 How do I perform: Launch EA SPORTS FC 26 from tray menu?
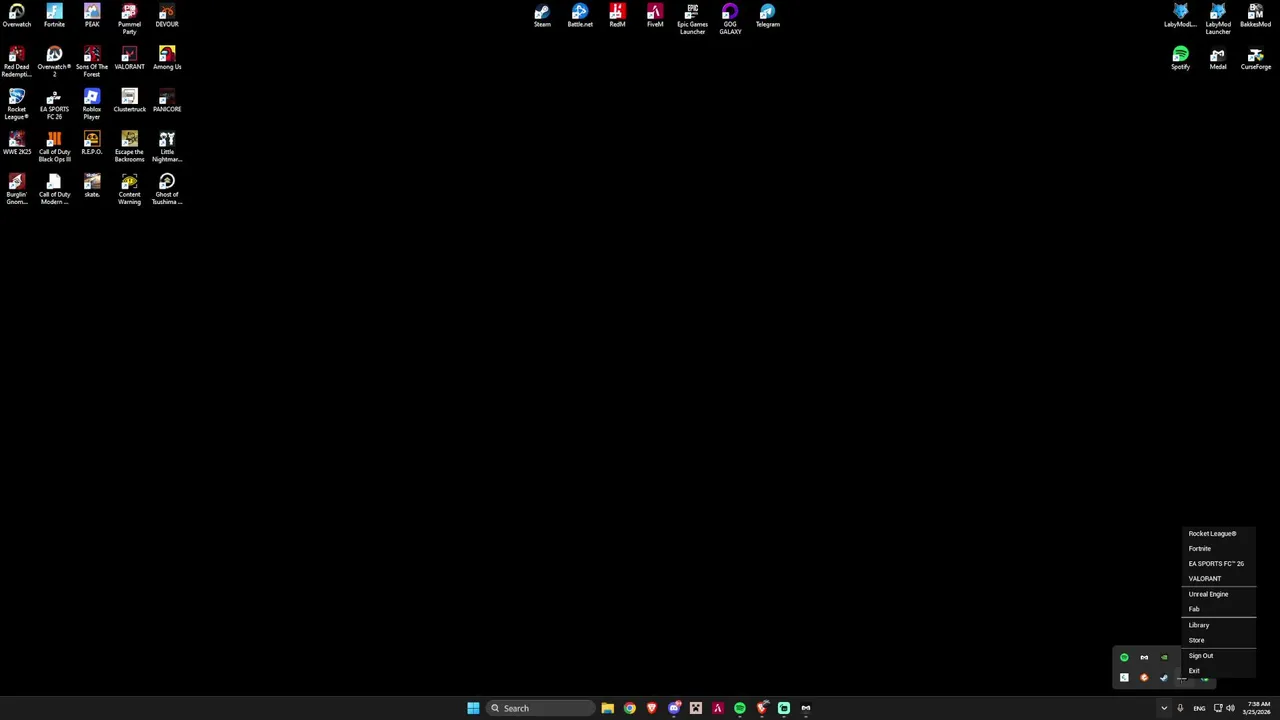(x=1219, y=563)
